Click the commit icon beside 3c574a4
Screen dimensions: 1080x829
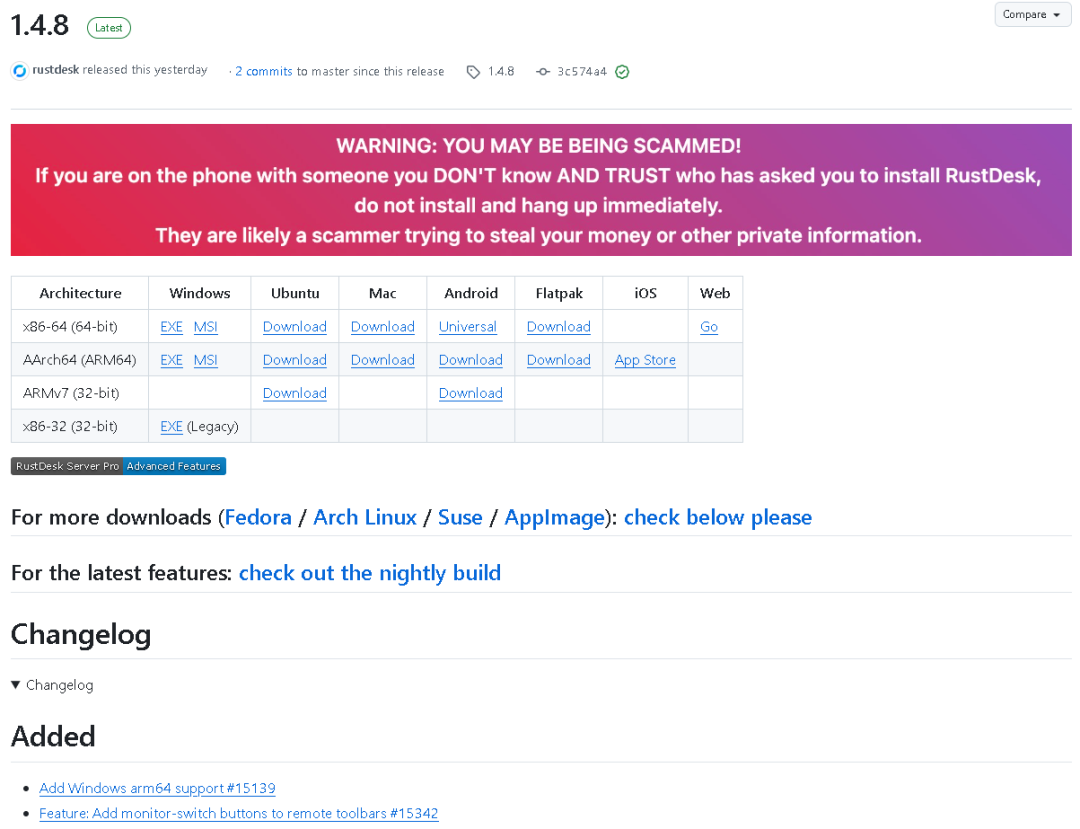543,72
